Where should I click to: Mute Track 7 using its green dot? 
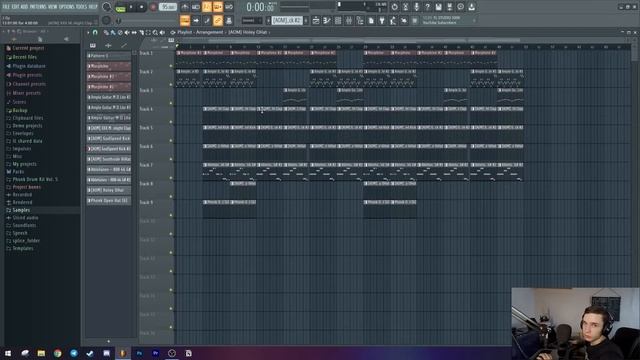pyautogui.click(x=171, y=178)
